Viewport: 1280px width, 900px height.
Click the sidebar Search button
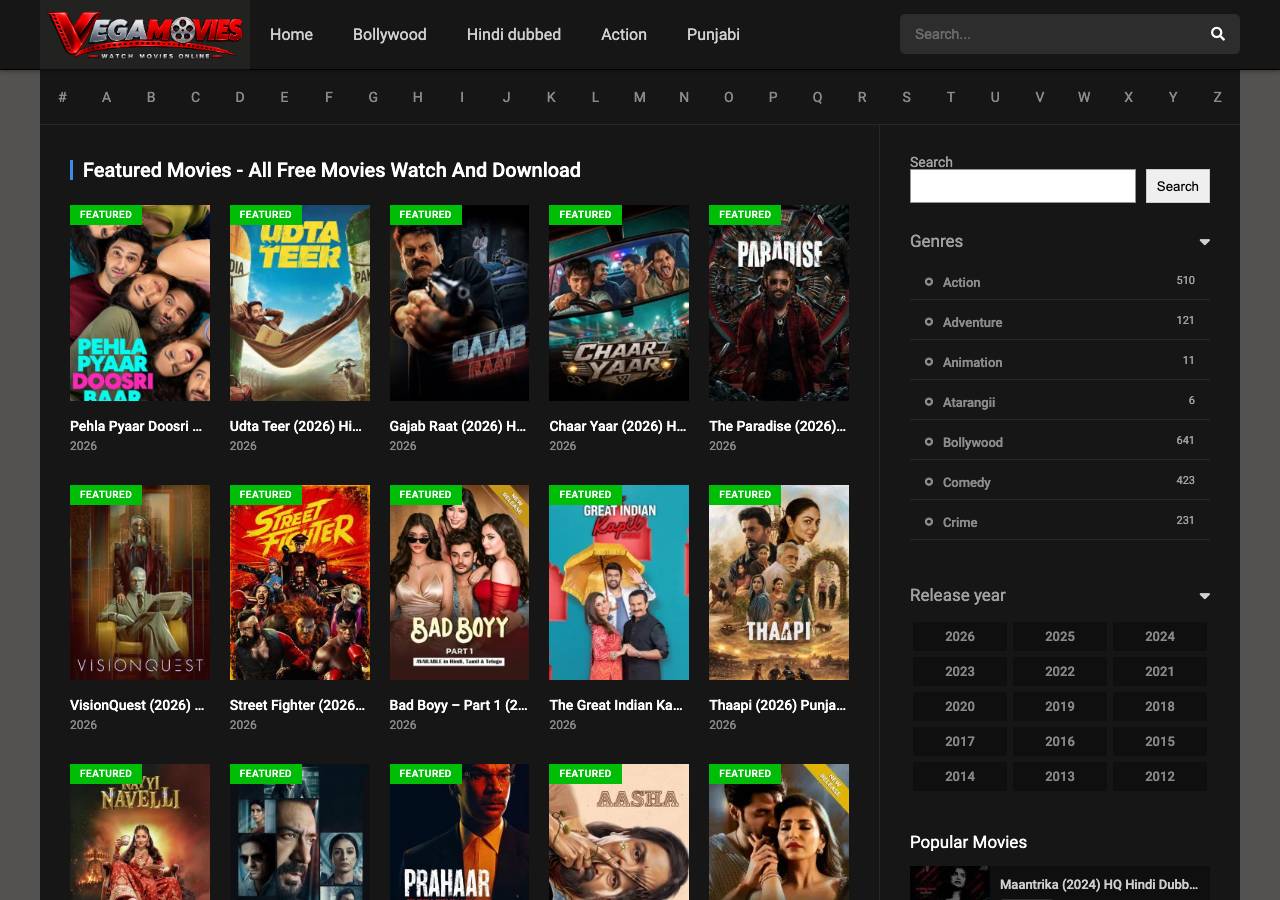[1178, 186]
